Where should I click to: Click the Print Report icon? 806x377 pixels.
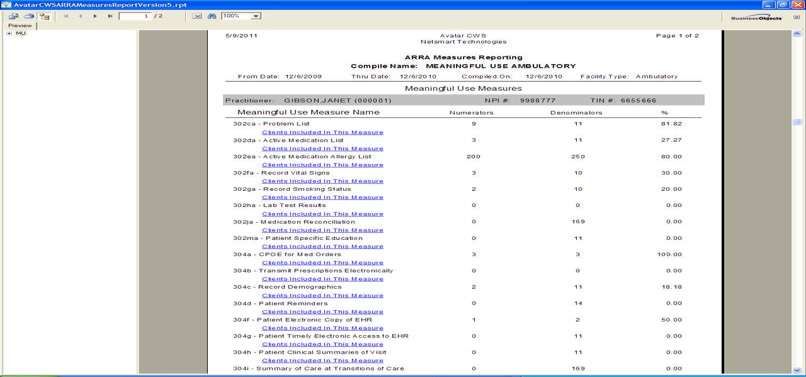click(29, 16)
